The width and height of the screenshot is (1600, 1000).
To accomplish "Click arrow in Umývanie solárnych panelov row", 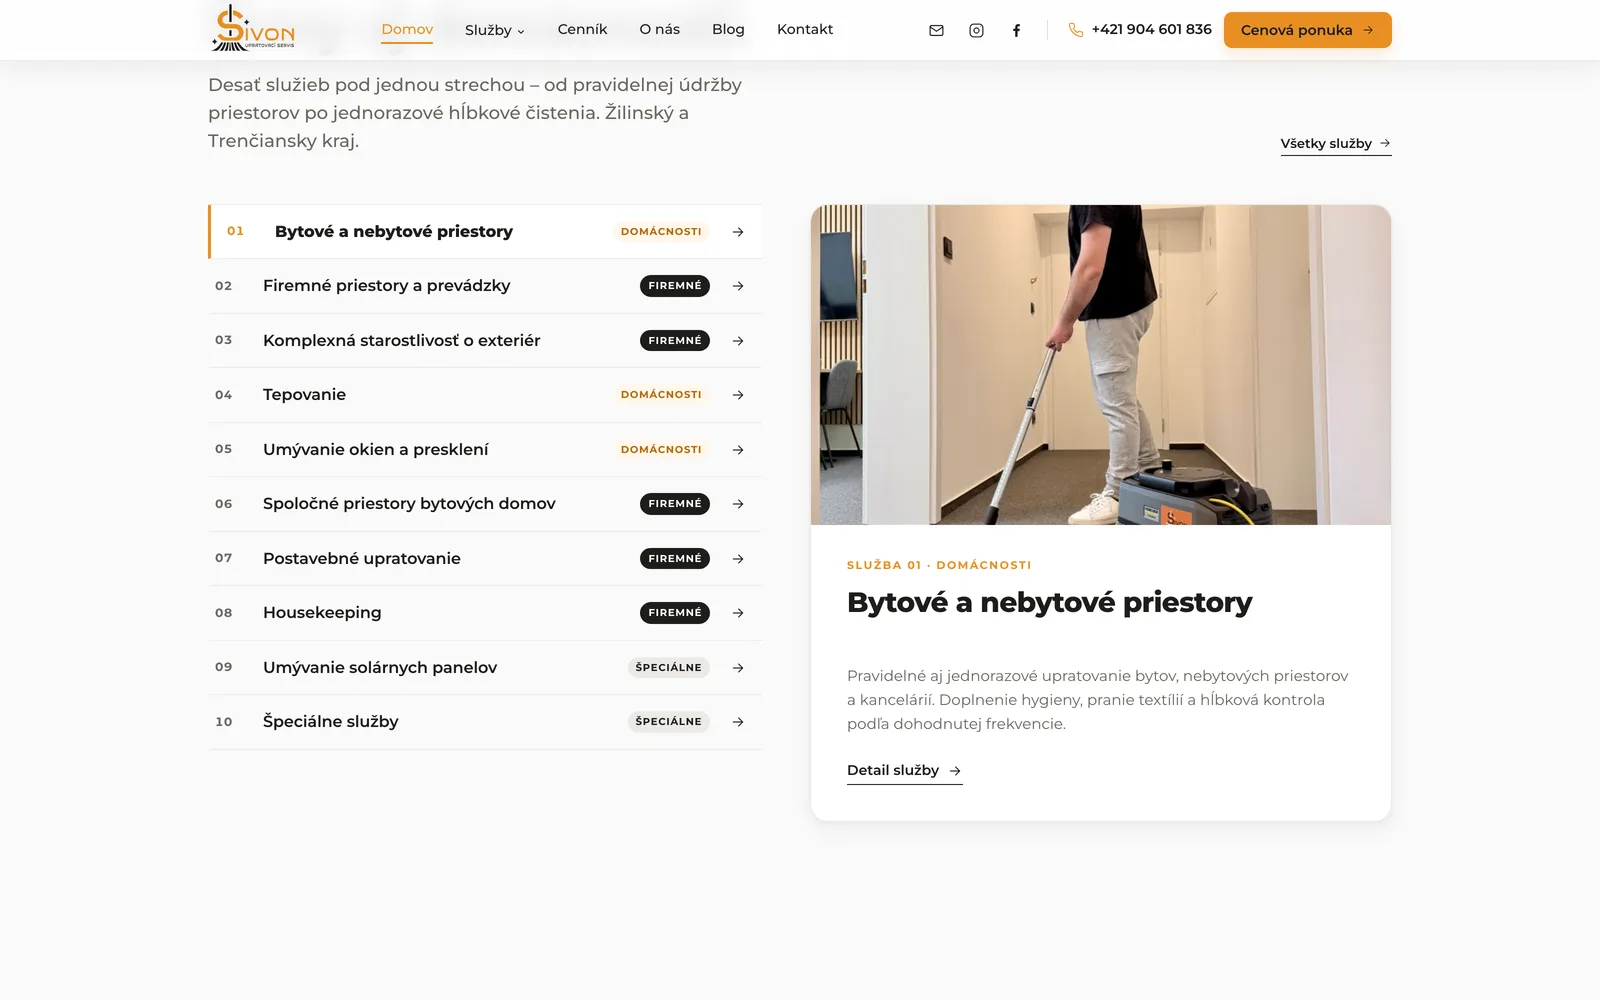I will click(x=738, y=668).
